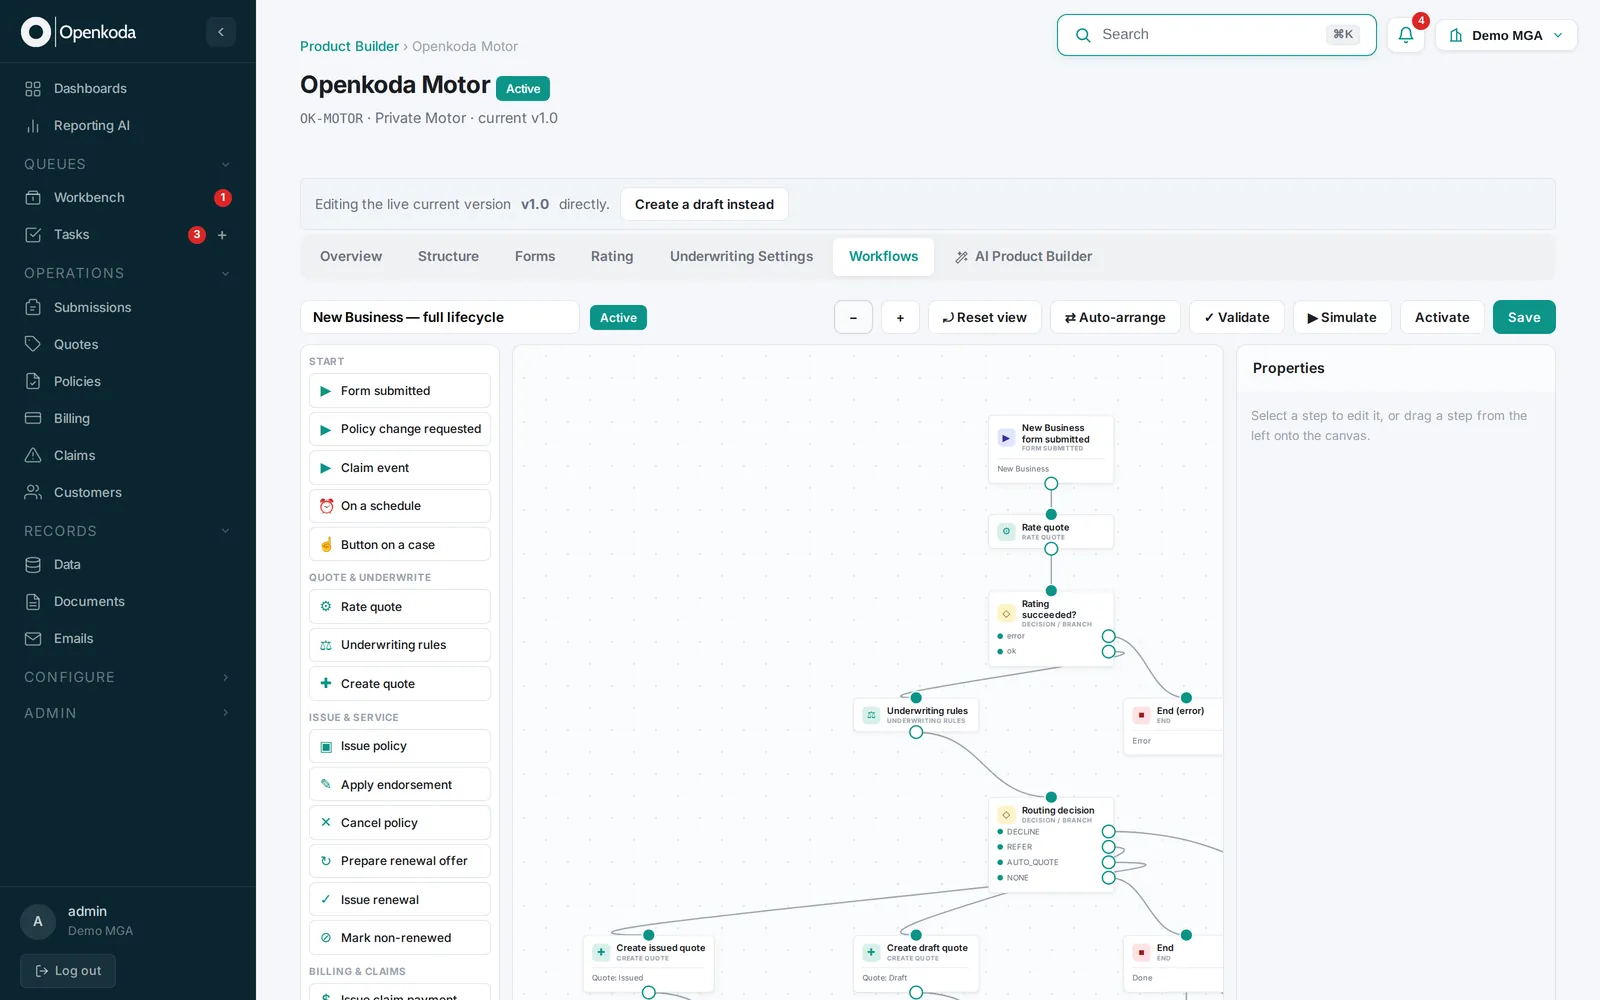Click the Search input field

1216,35
